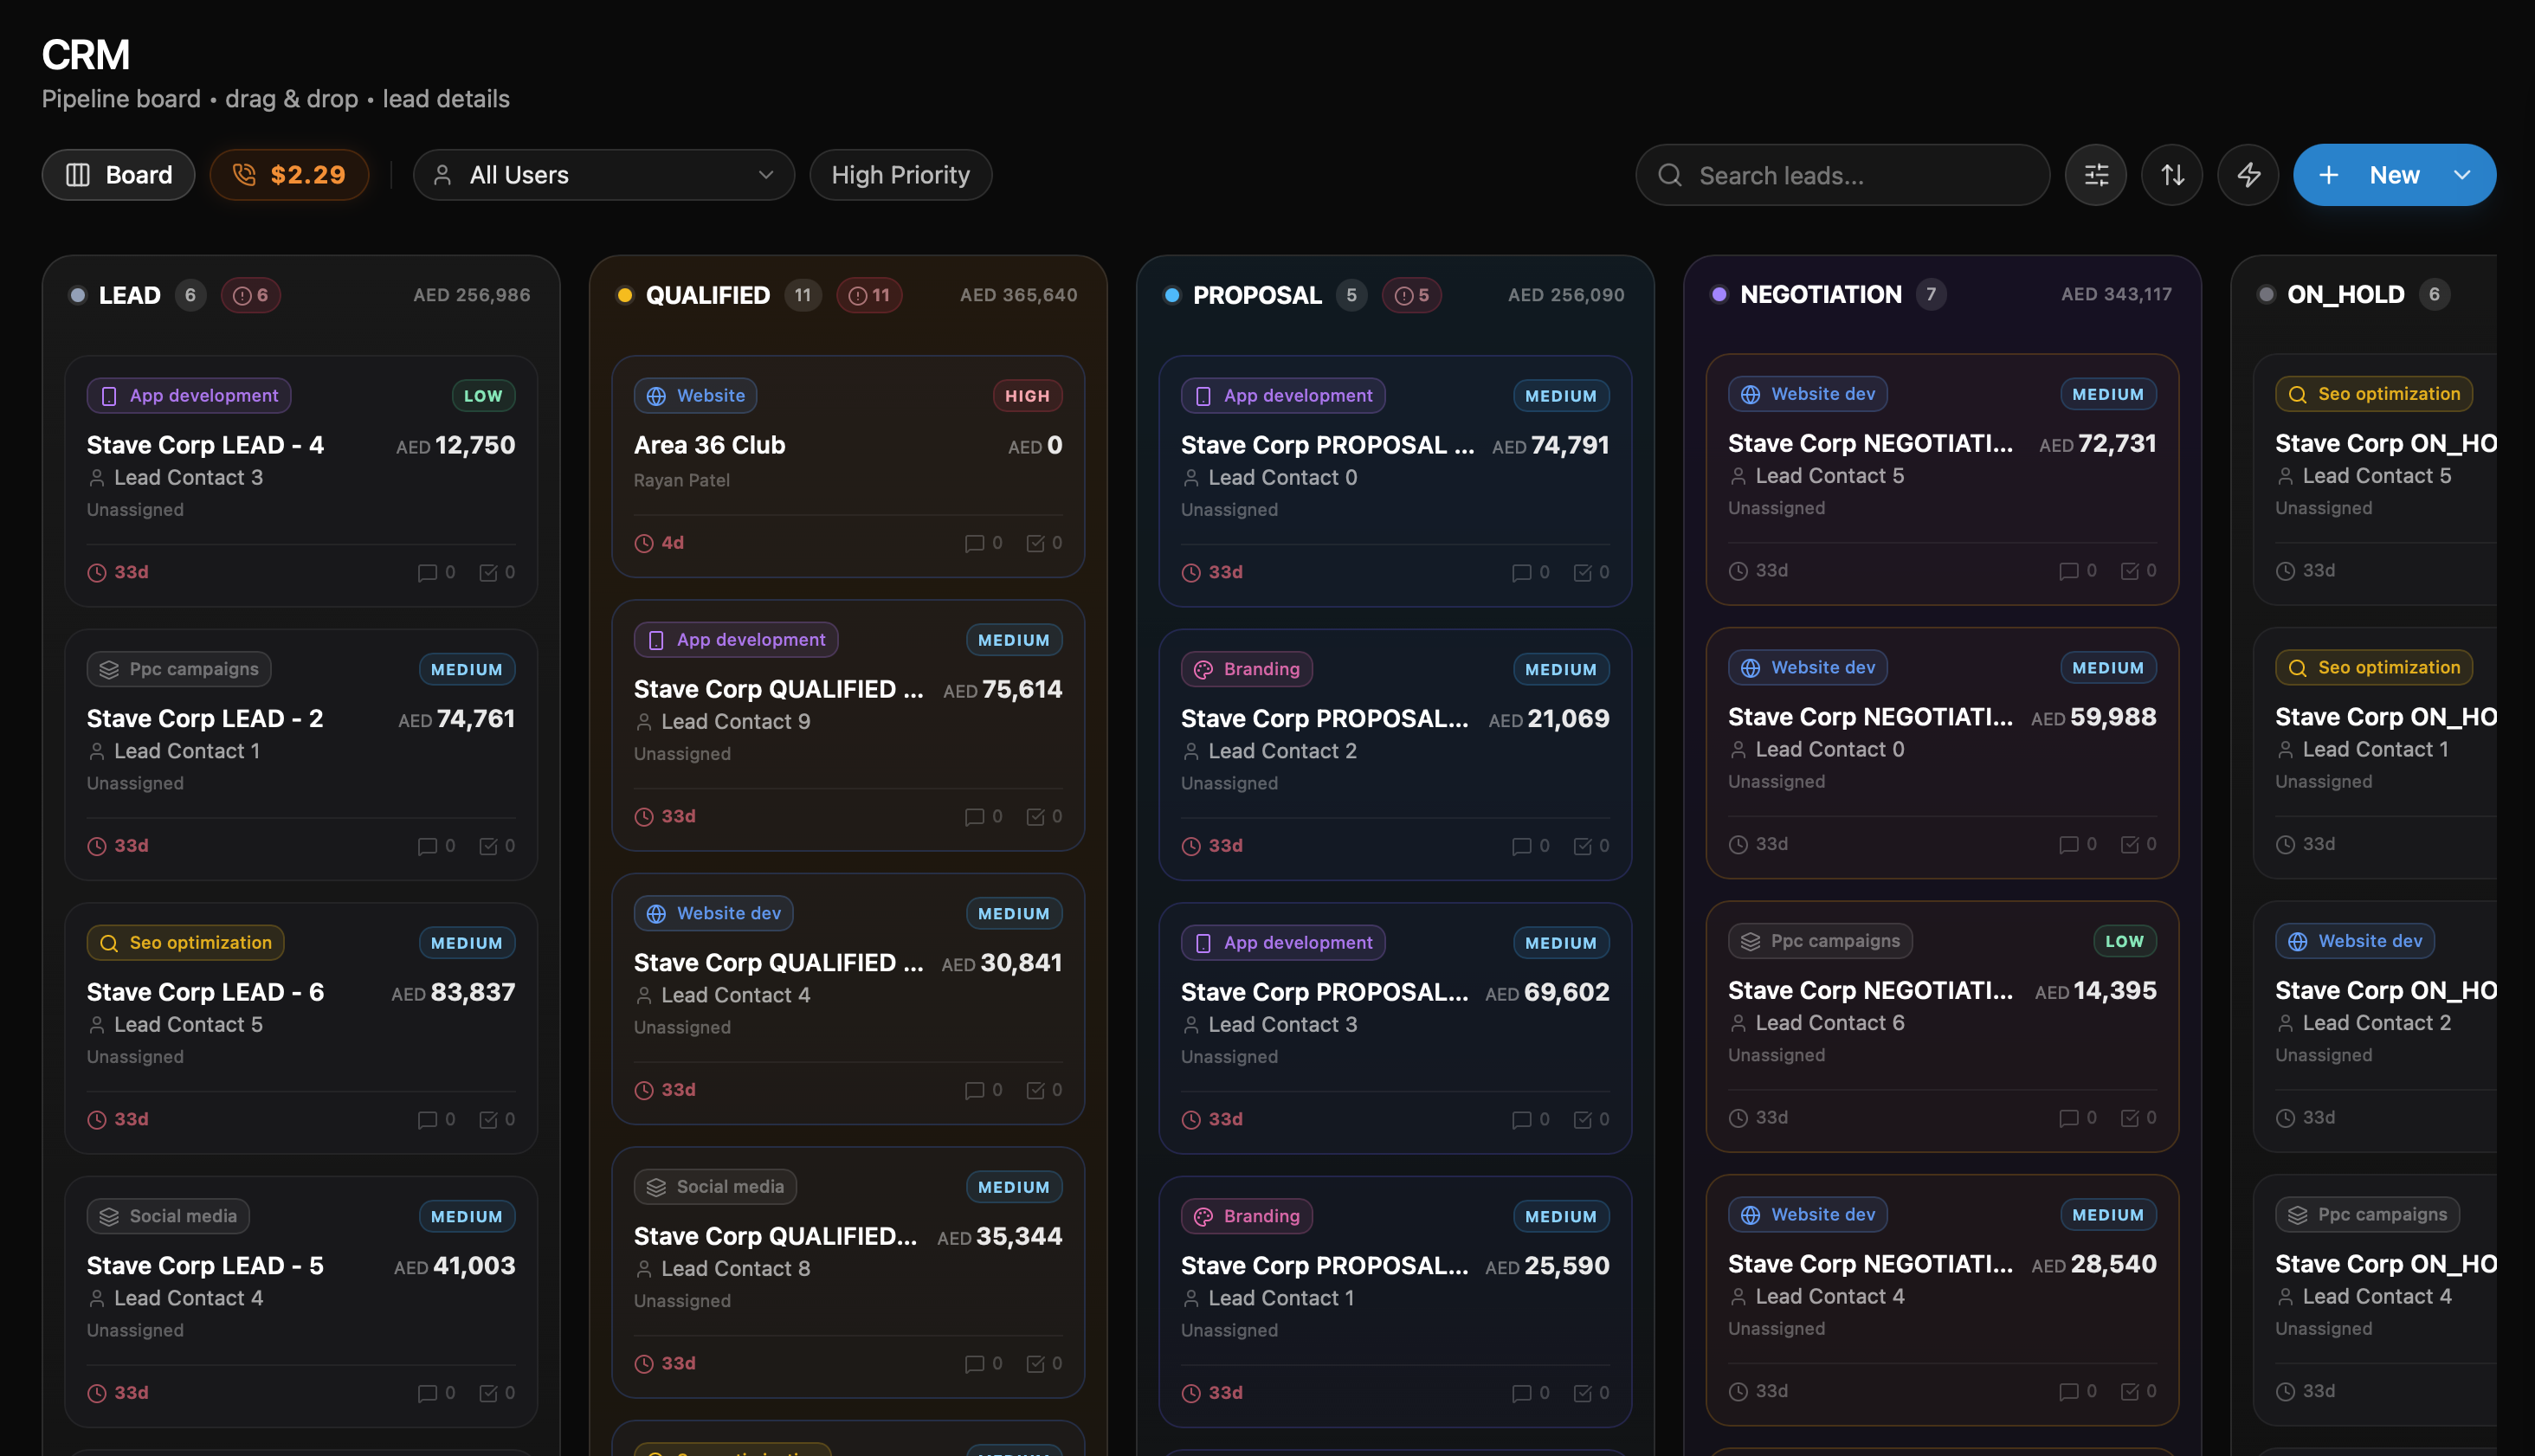Click the AED 25,590 amount in PROPOSAL
Image resolution: width=2535 pixels, height=1456 pixels.
pos(1547,1266)
